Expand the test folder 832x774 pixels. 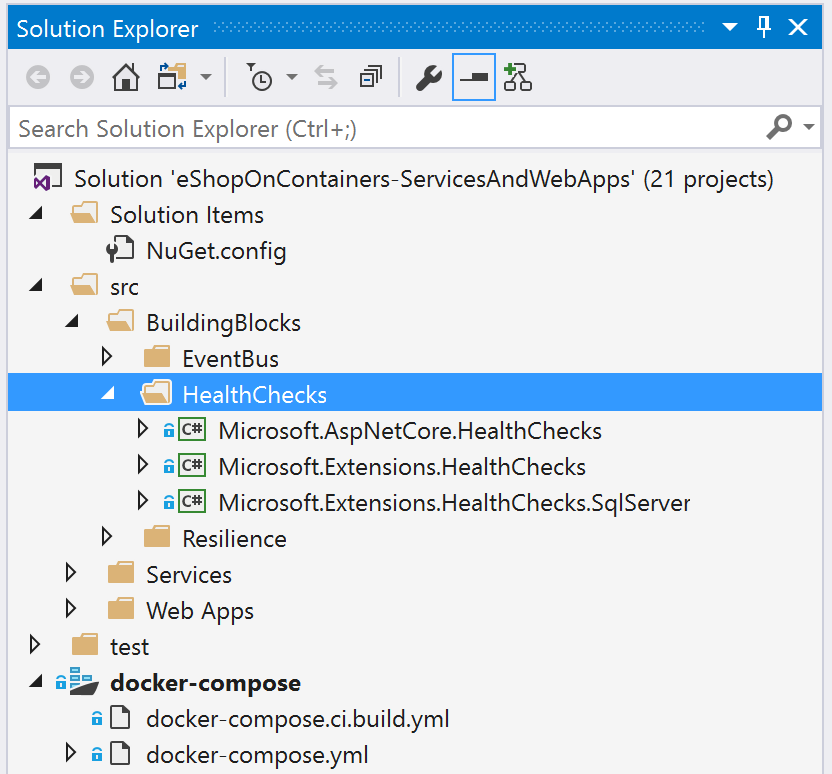[x=36, y=645]
